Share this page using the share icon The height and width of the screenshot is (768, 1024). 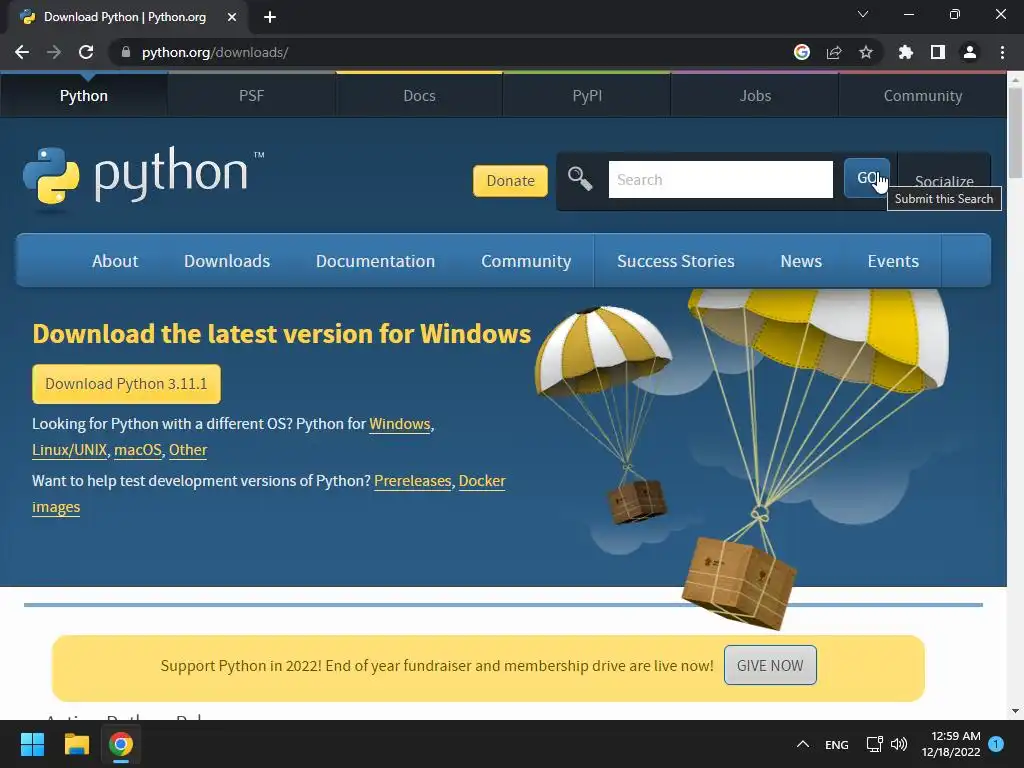pyautogui.click(x=834, y=52)
